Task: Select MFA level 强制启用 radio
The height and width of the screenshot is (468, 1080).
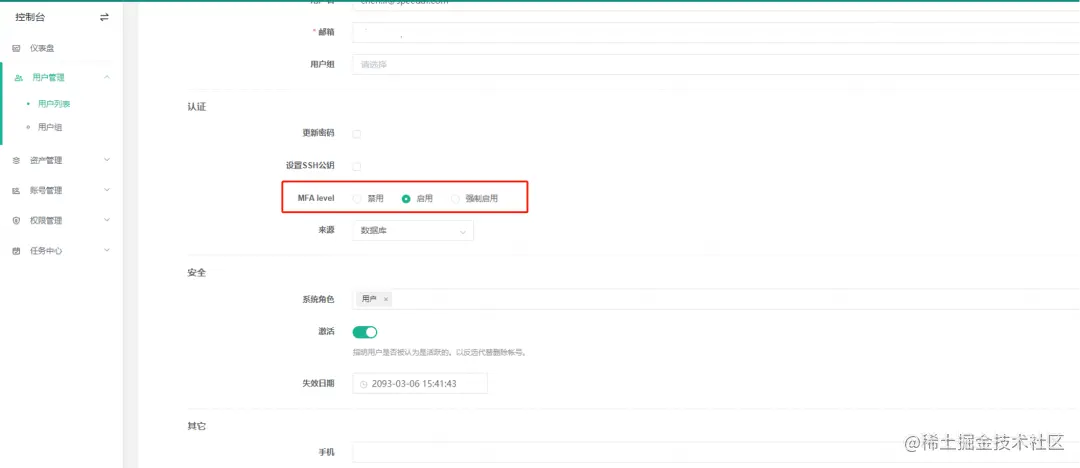Action: [455, 199]
